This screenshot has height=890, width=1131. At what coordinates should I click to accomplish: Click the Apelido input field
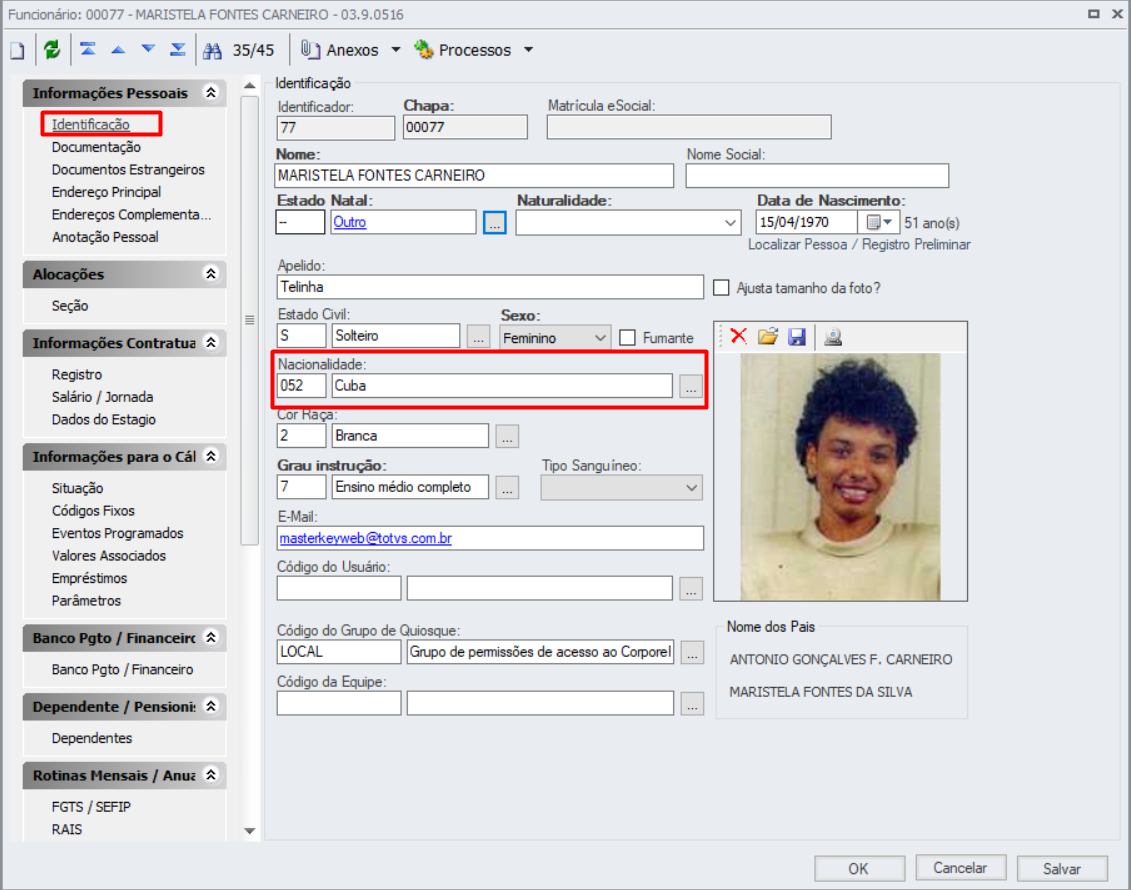click(490, 287)
